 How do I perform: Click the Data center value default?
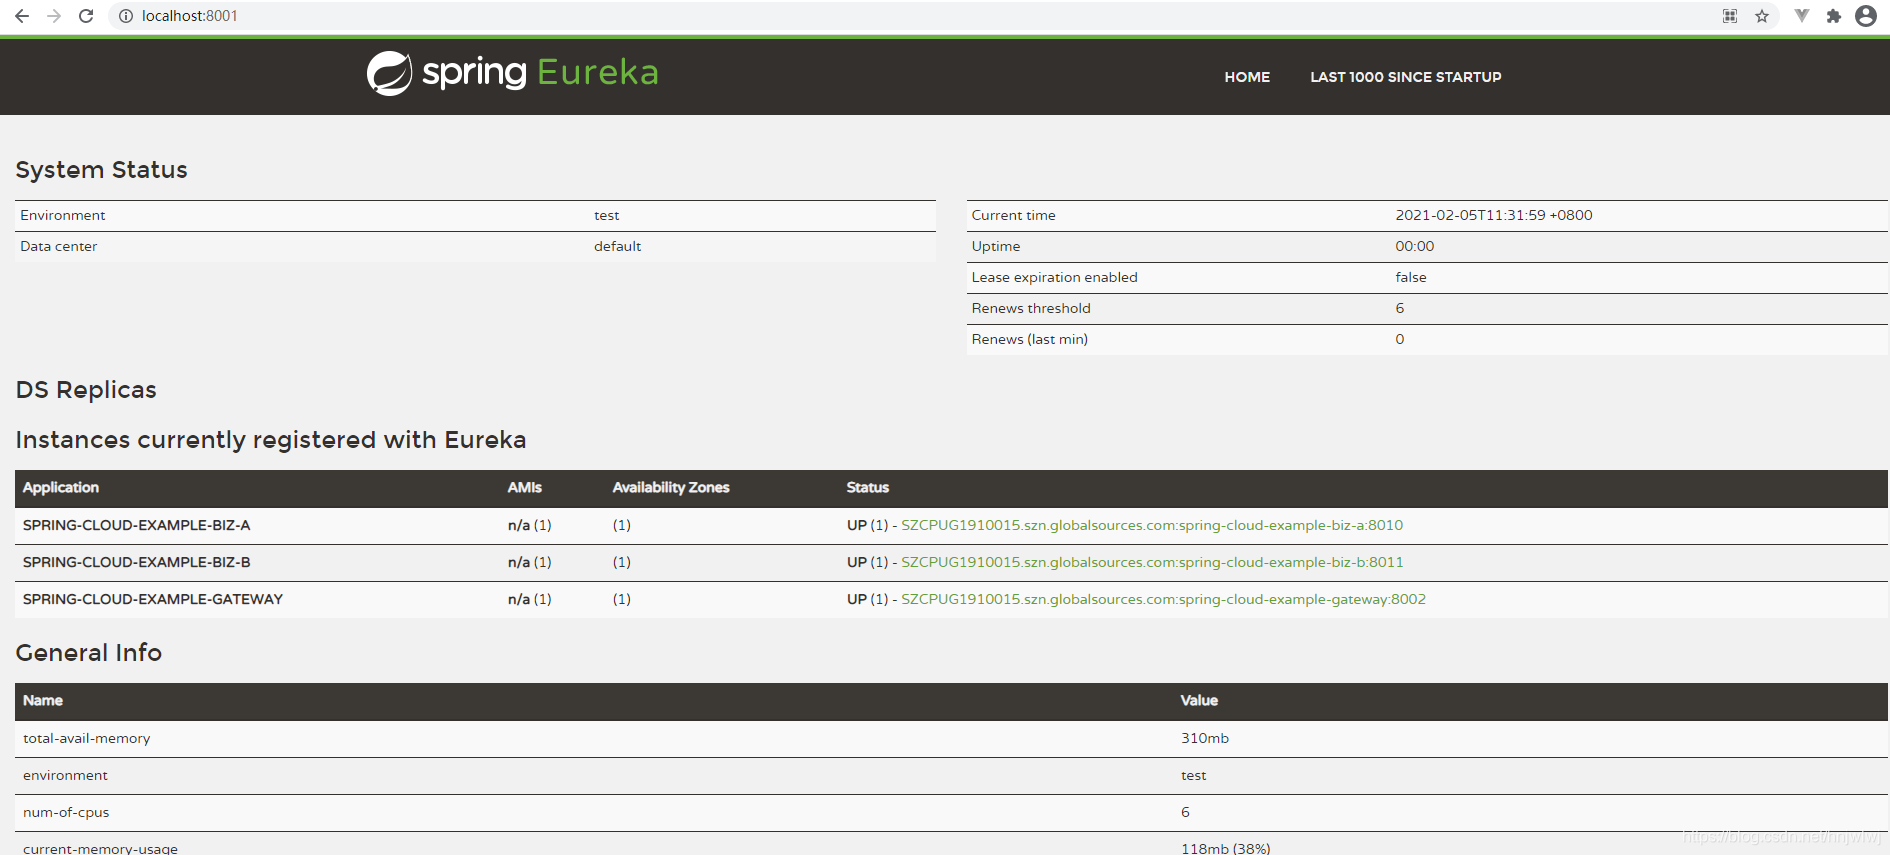click(x=617, y=246)
